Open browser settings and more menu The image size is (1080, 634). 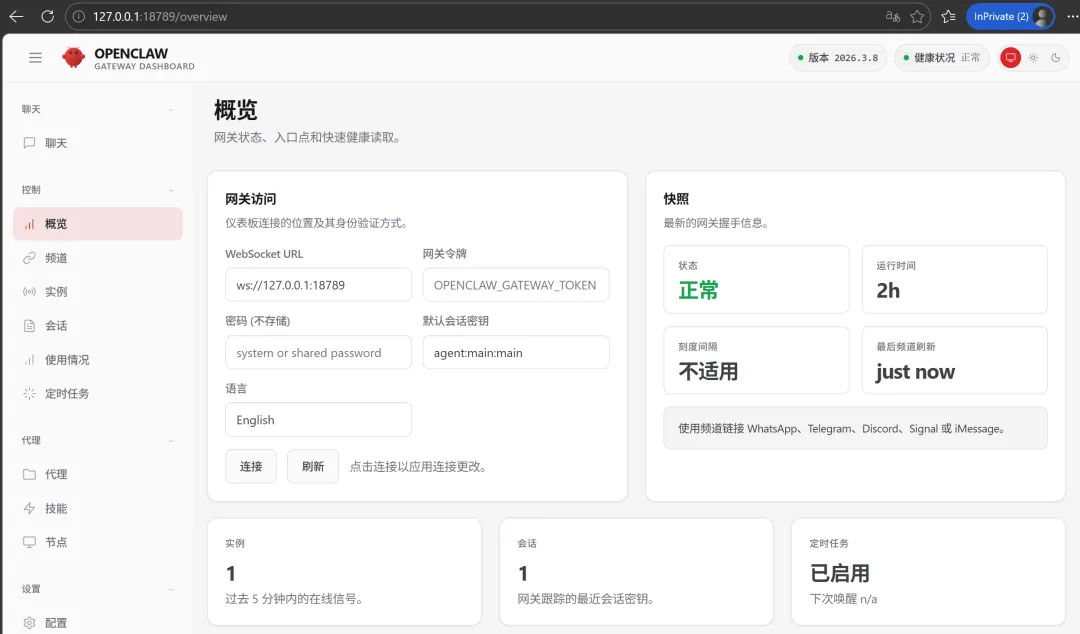[1072, 17]
